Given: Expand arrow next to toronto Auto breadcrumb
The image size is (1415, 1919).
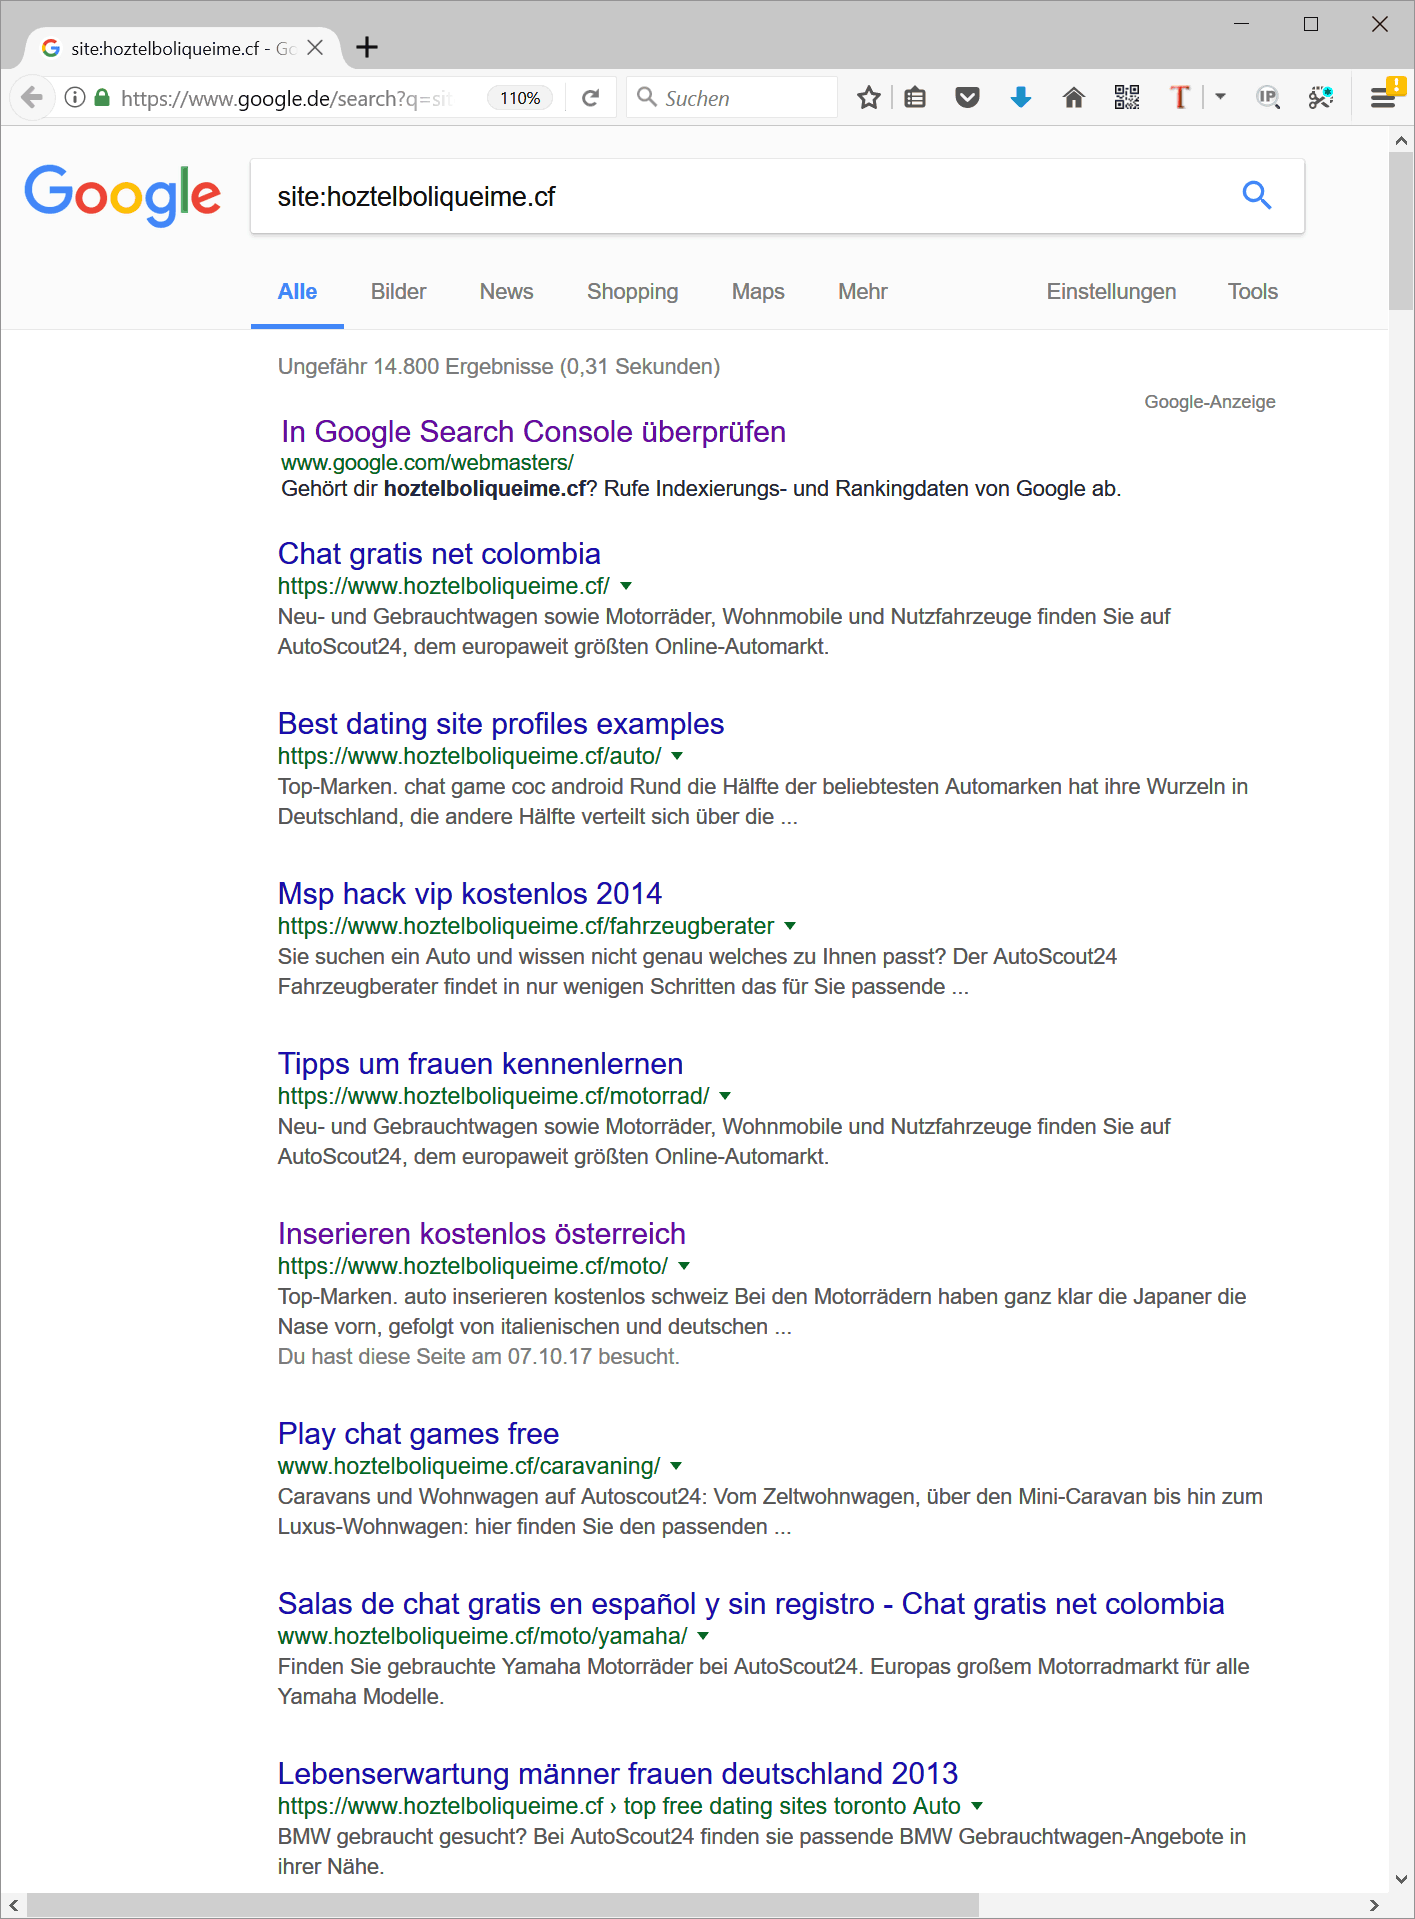Looking at the screenshot, I should tap(977, 1806).
